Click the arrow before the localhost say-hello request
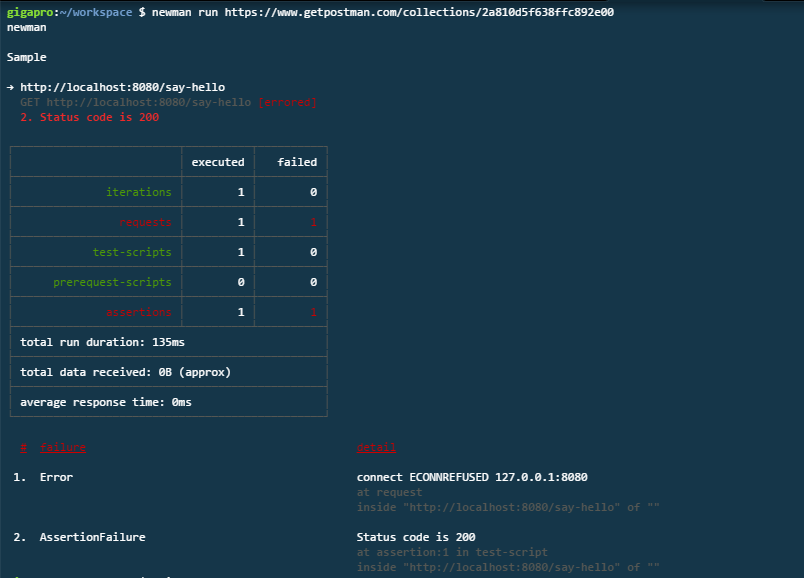 10,87
